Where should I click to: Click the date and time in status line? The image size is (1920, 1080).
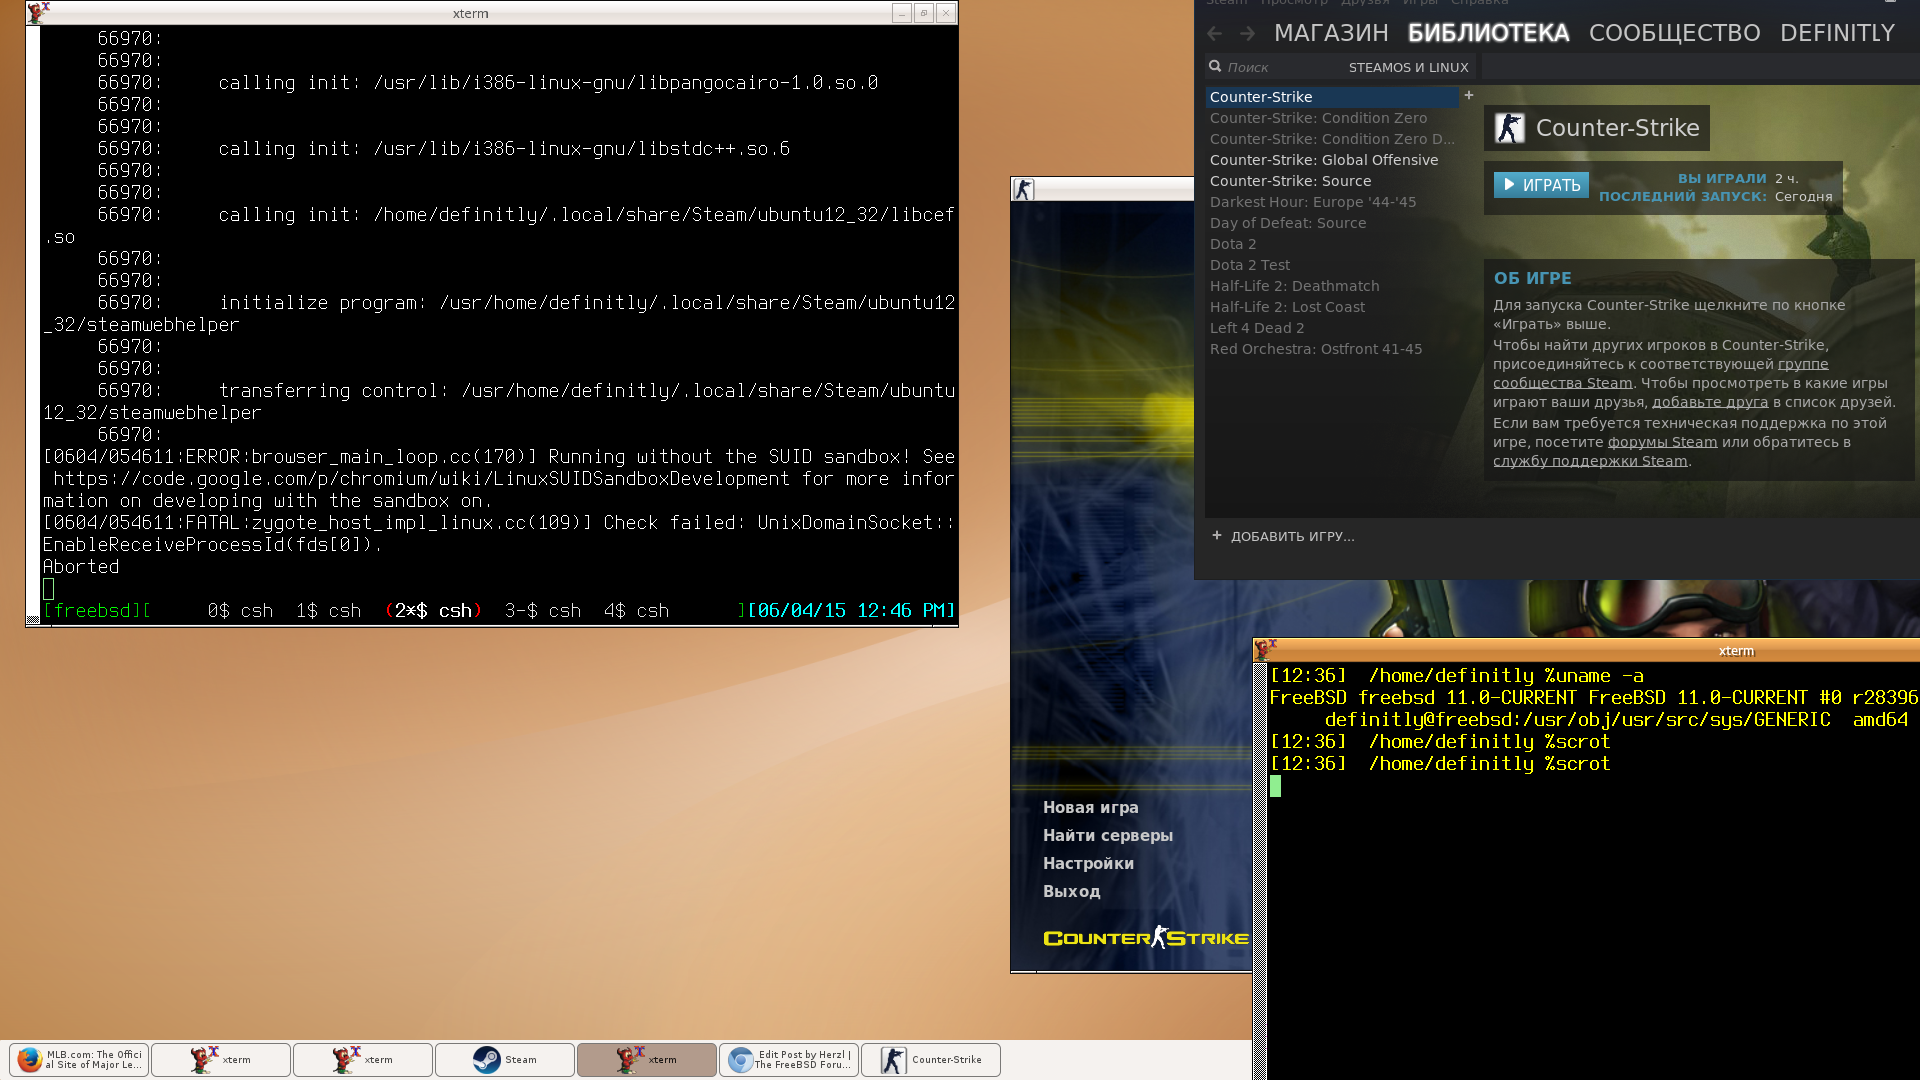click(851, 611)
